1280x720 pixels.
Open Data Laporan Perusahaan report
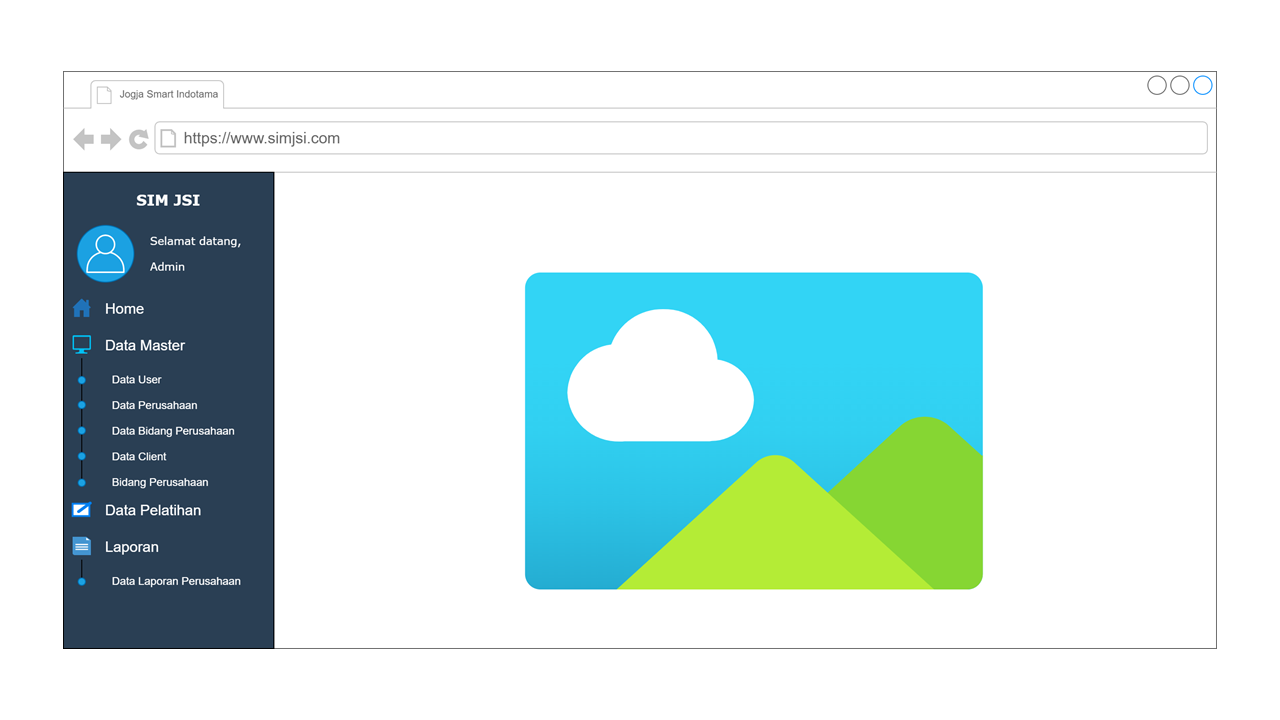click(x=176, y=581)
